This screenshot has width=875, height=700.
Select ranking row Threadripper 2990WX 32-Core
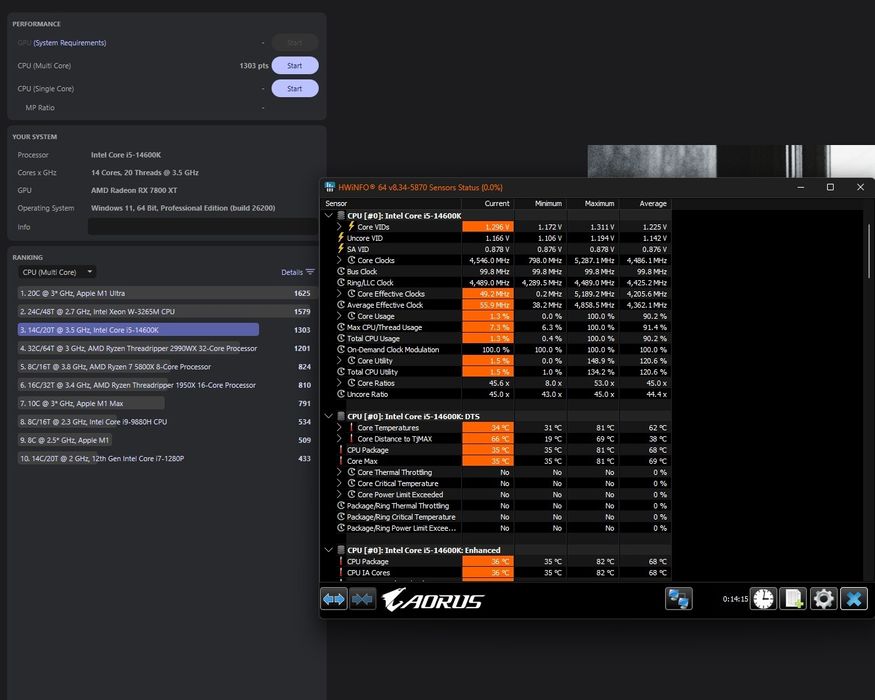coord(165,348)
